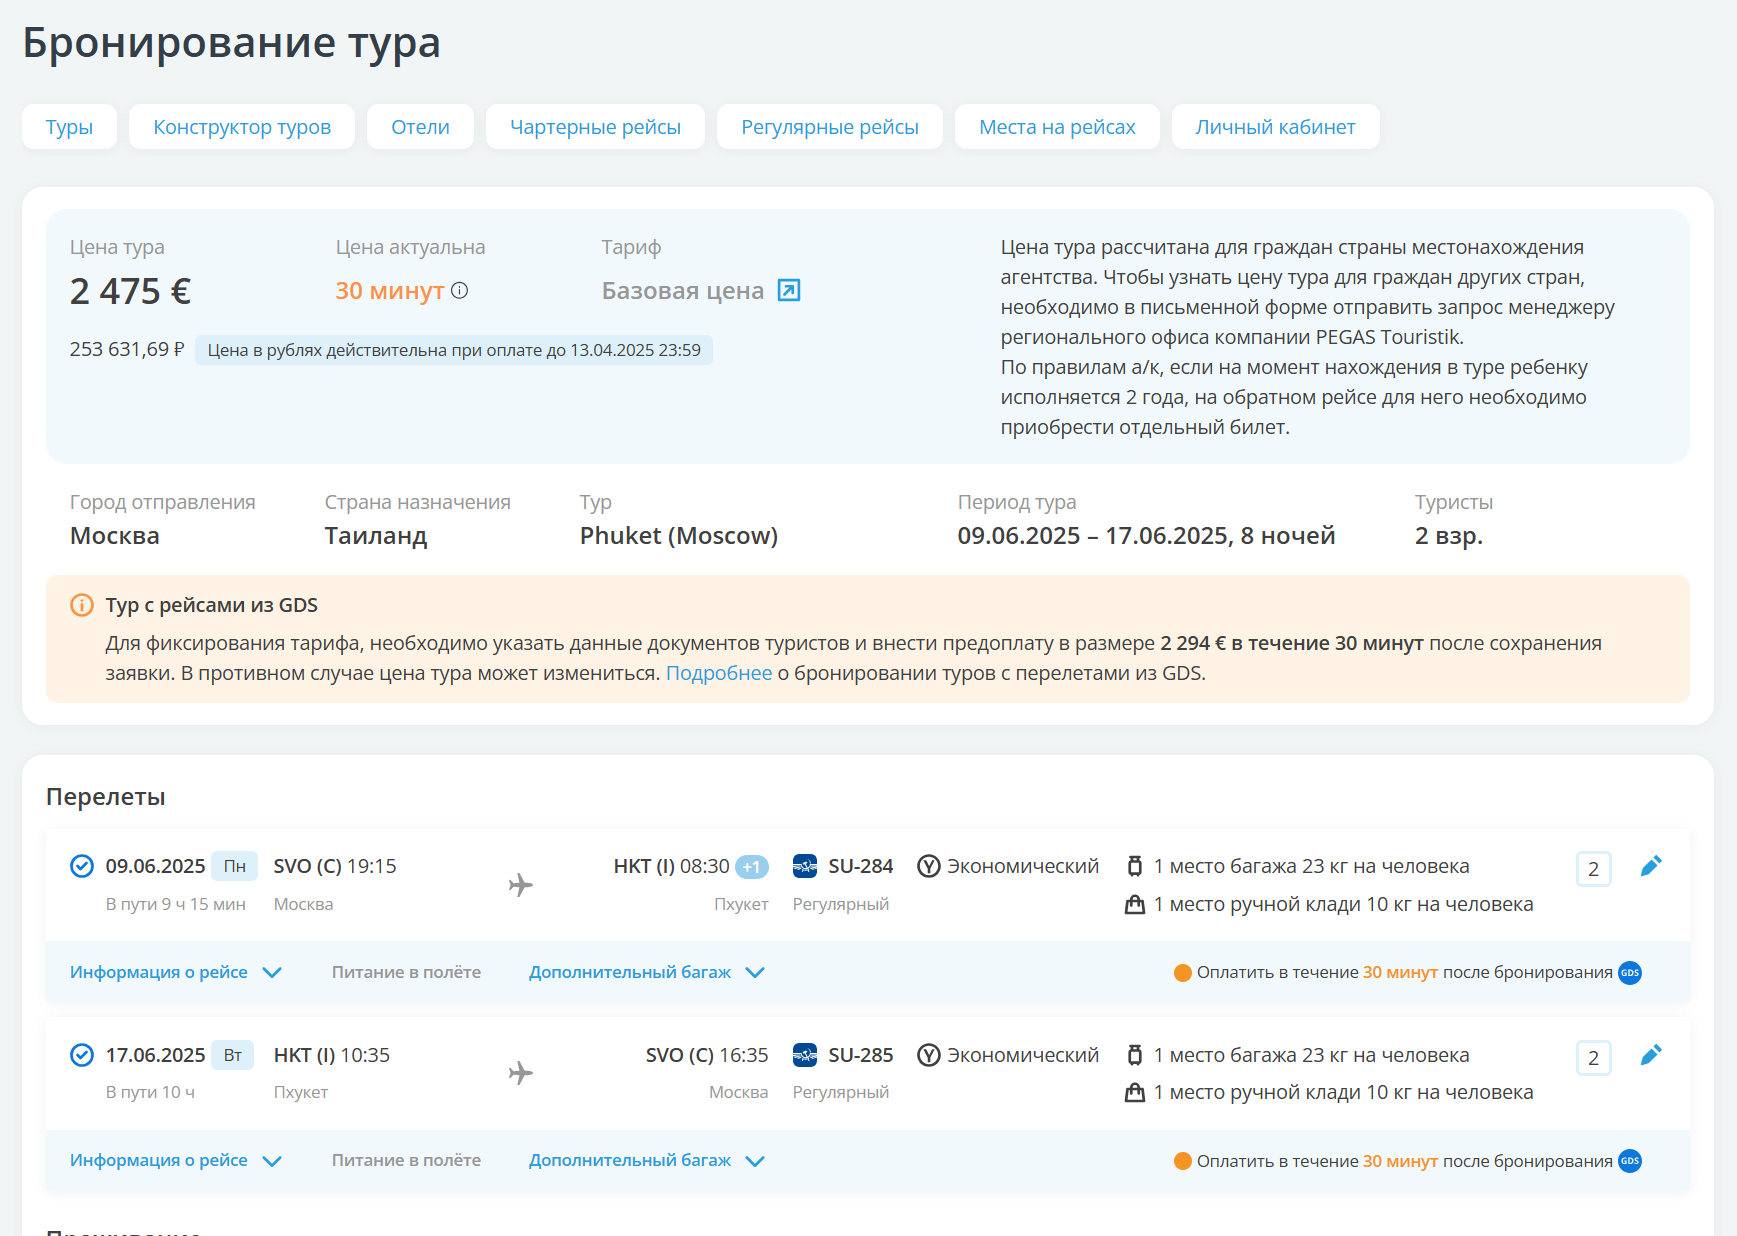Click the pencil edit icon for flight SU-285
The height and width of the screenshot is (1236, 1737).
1650,1055
